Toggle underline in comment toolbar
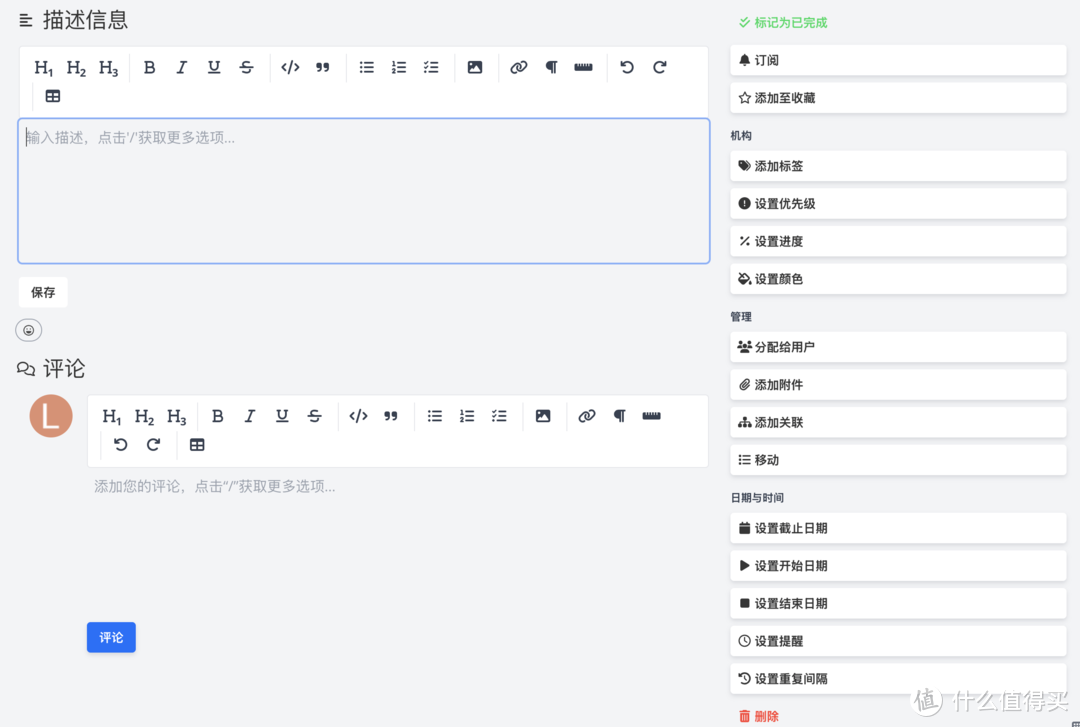This screenshot has width=1080, height=727. click(x=282, y=417)
